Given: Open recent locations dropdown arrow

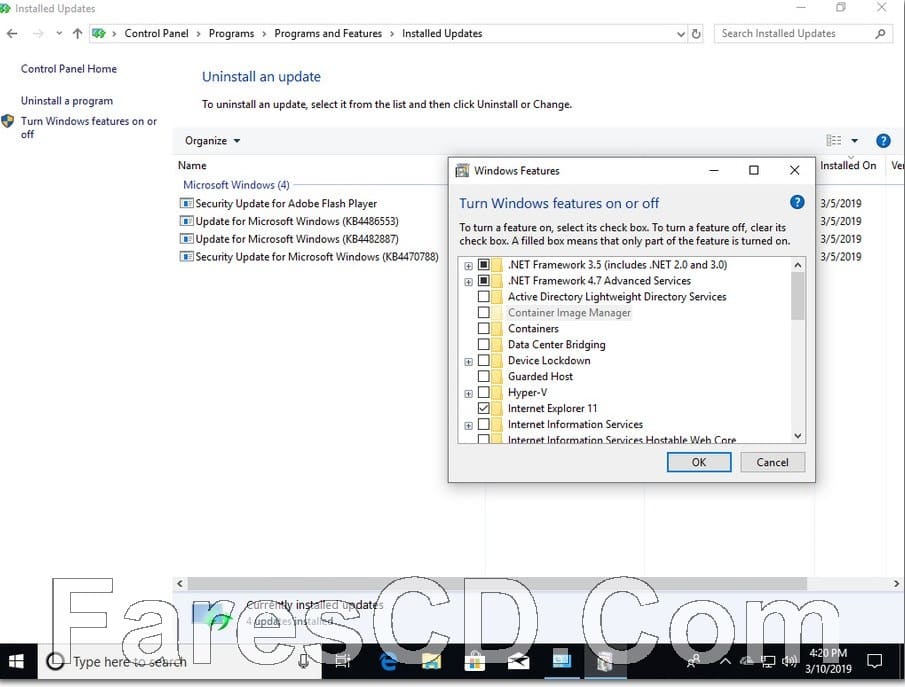Looking at the screenshot, I should click(x=59, y=33).
